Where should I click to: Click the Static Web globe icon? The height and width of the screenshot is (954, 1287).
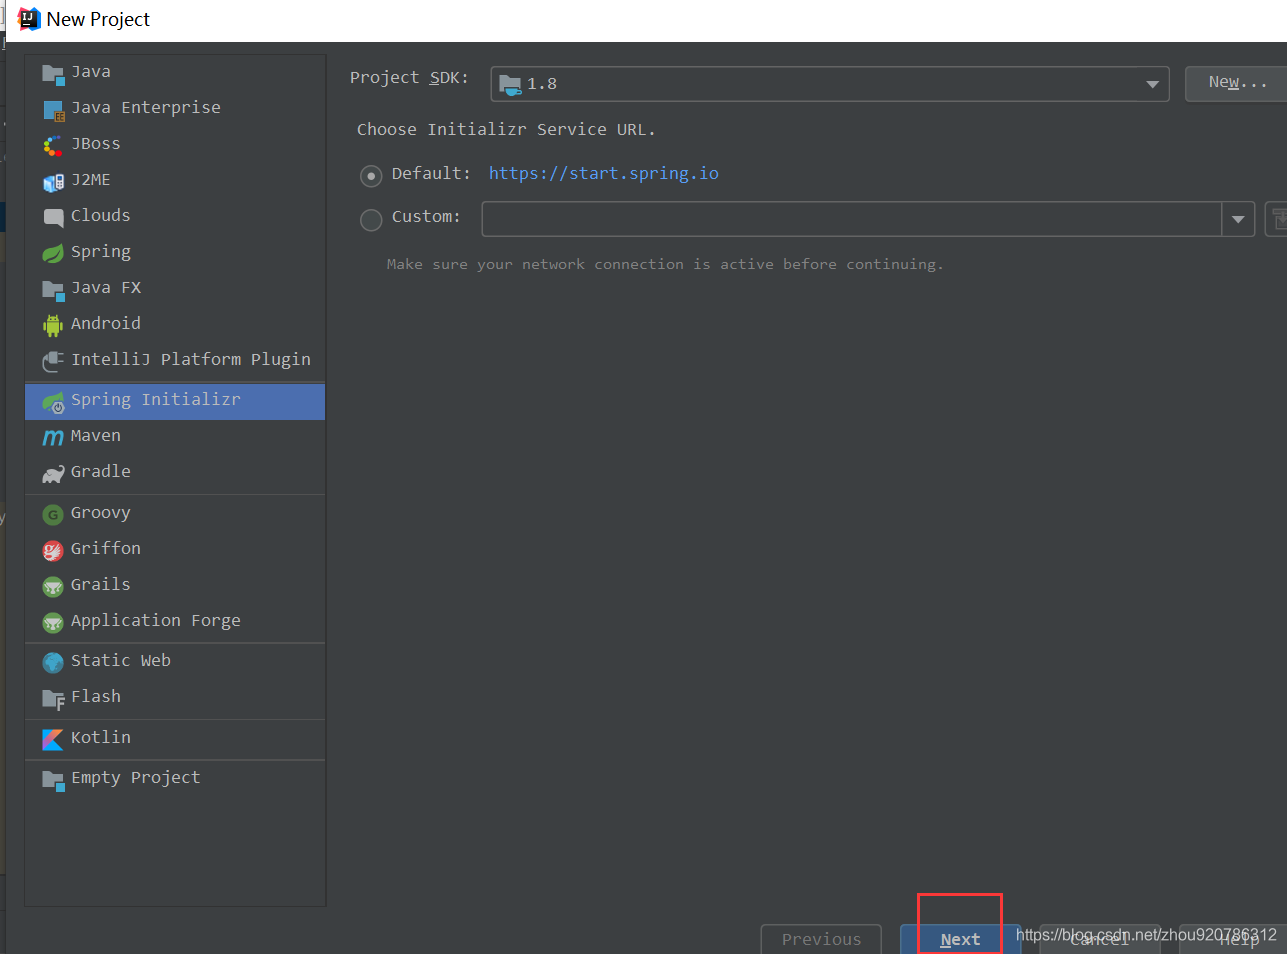tap(53, 662)
